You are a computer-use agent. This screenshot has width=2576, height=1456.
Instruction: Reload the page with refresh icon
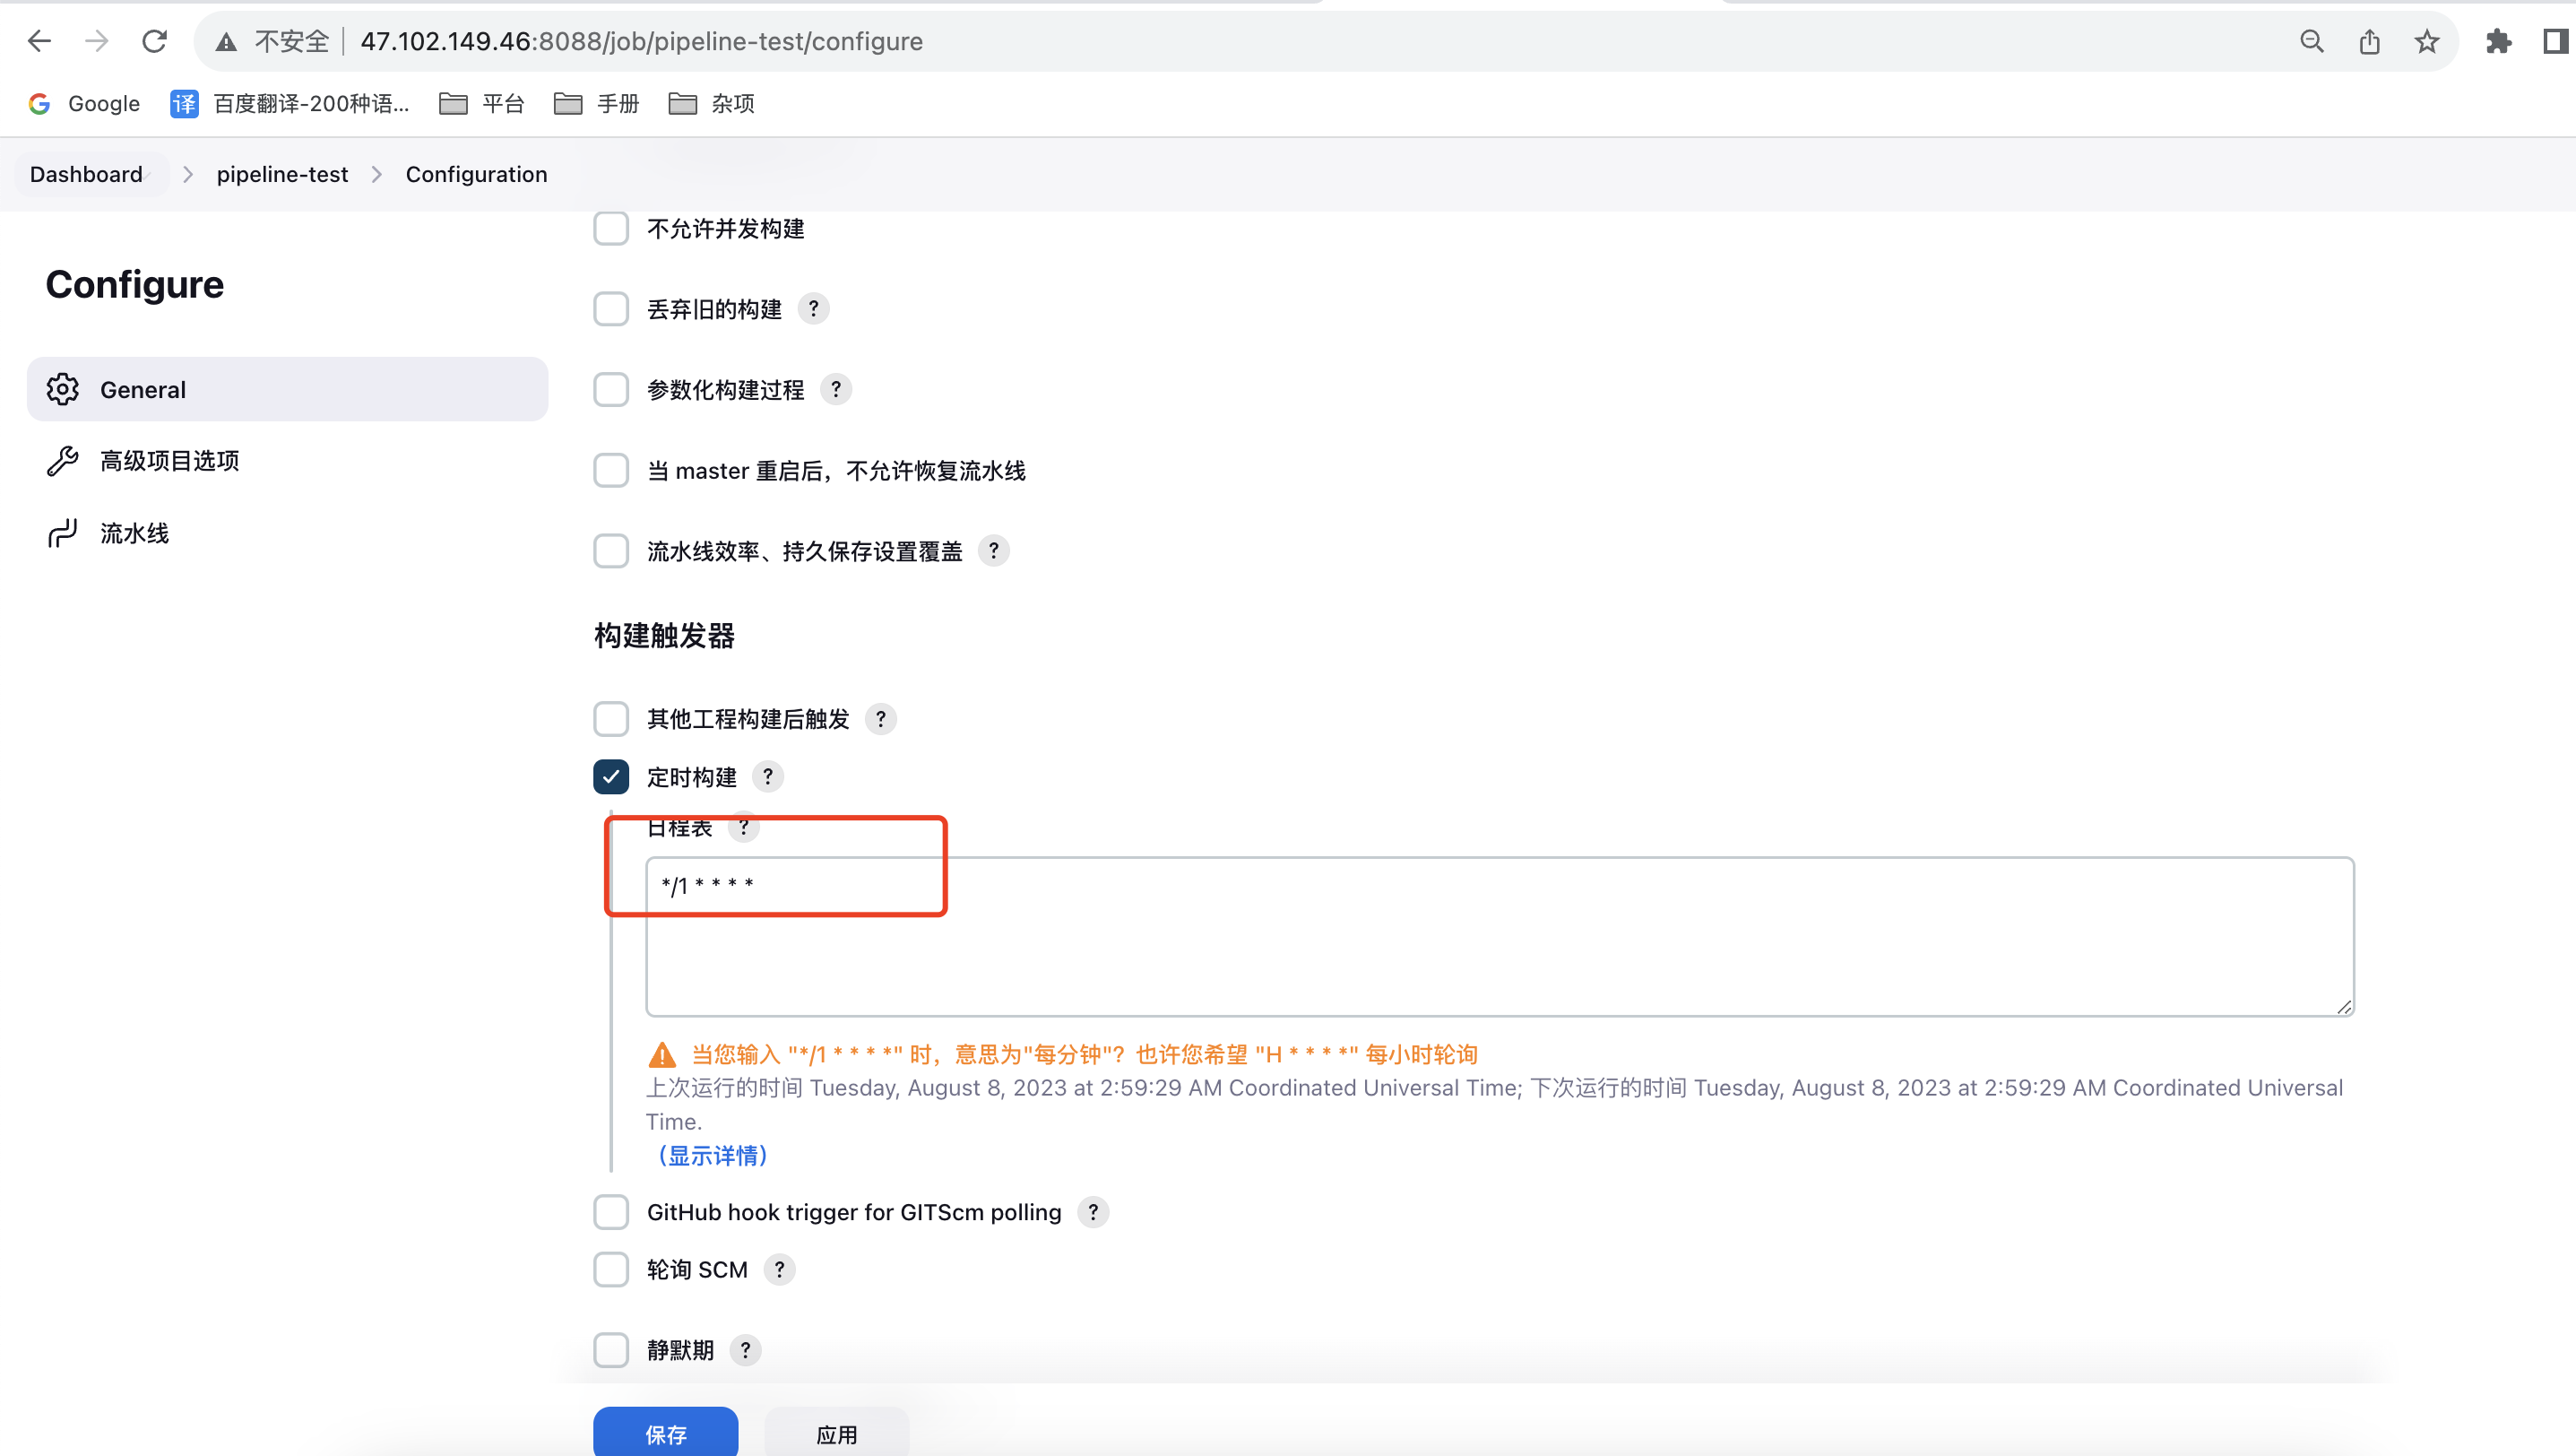coord(154,41)
